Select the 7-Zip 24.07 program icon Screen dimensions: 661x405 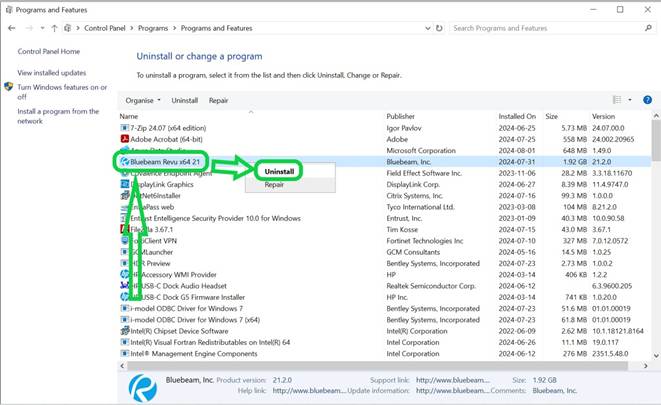[124, 128]
